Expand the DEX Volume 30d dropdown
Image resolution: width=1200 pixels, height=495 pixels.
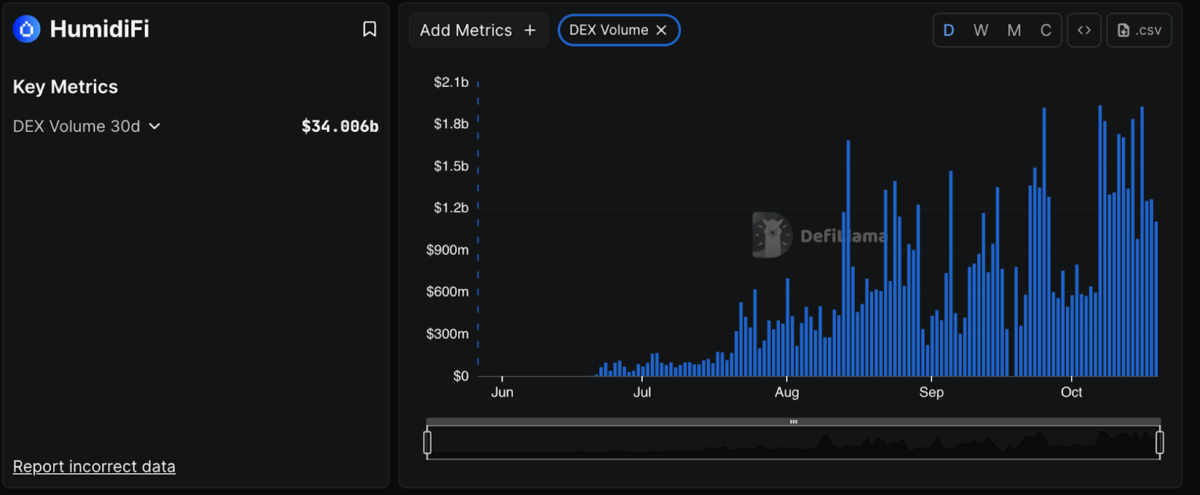pyautogui.click(x=154, y=126)
